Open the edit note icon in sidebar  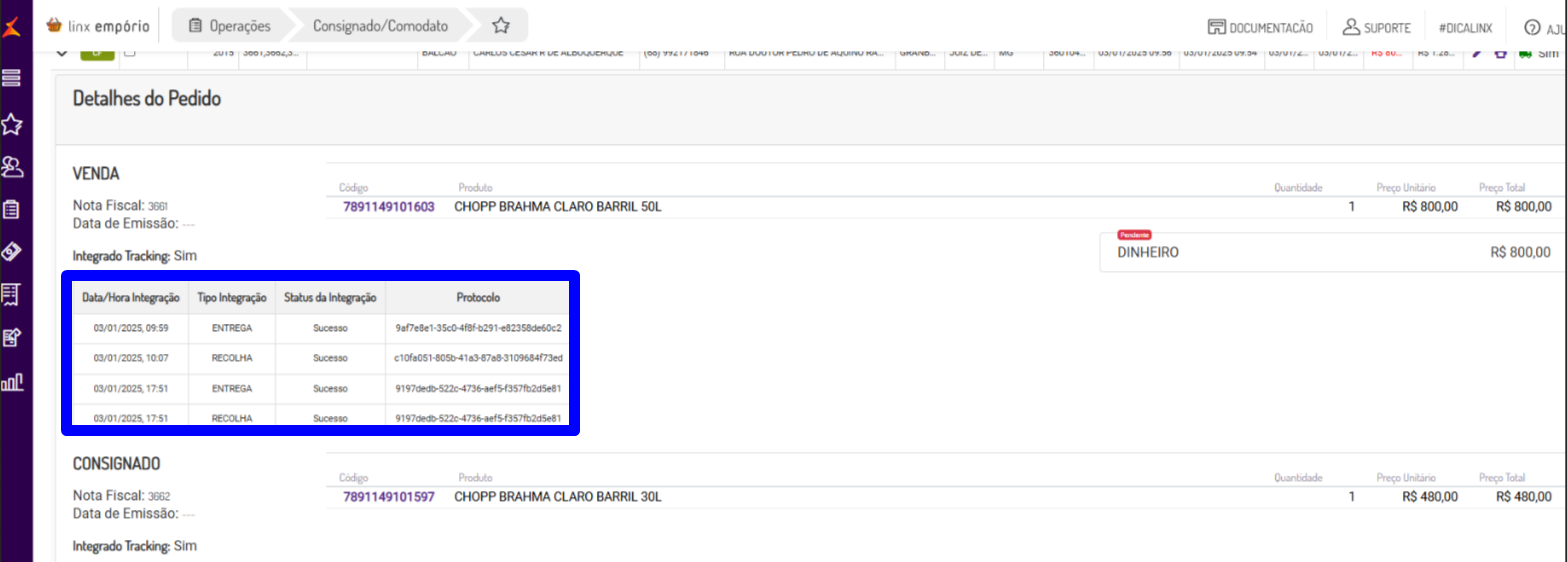tap(13, 337)
